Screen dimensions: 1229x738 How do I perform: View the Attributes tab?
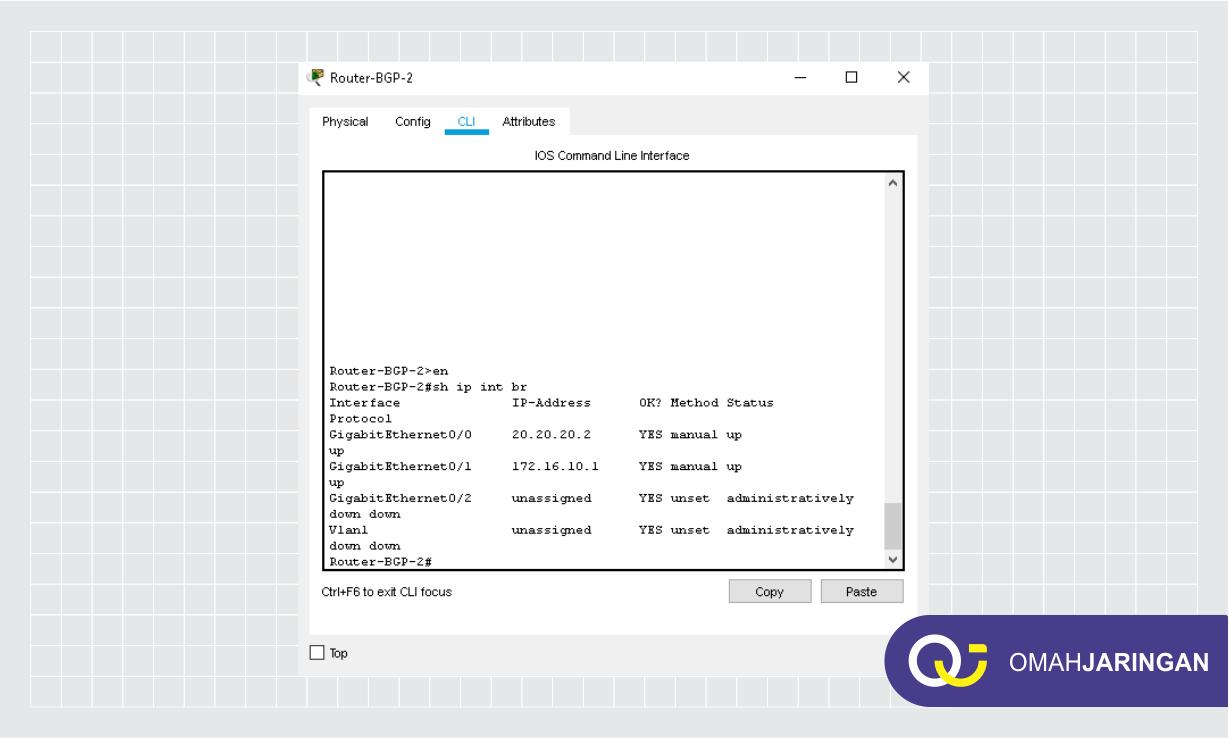click(x=528, y=121)
